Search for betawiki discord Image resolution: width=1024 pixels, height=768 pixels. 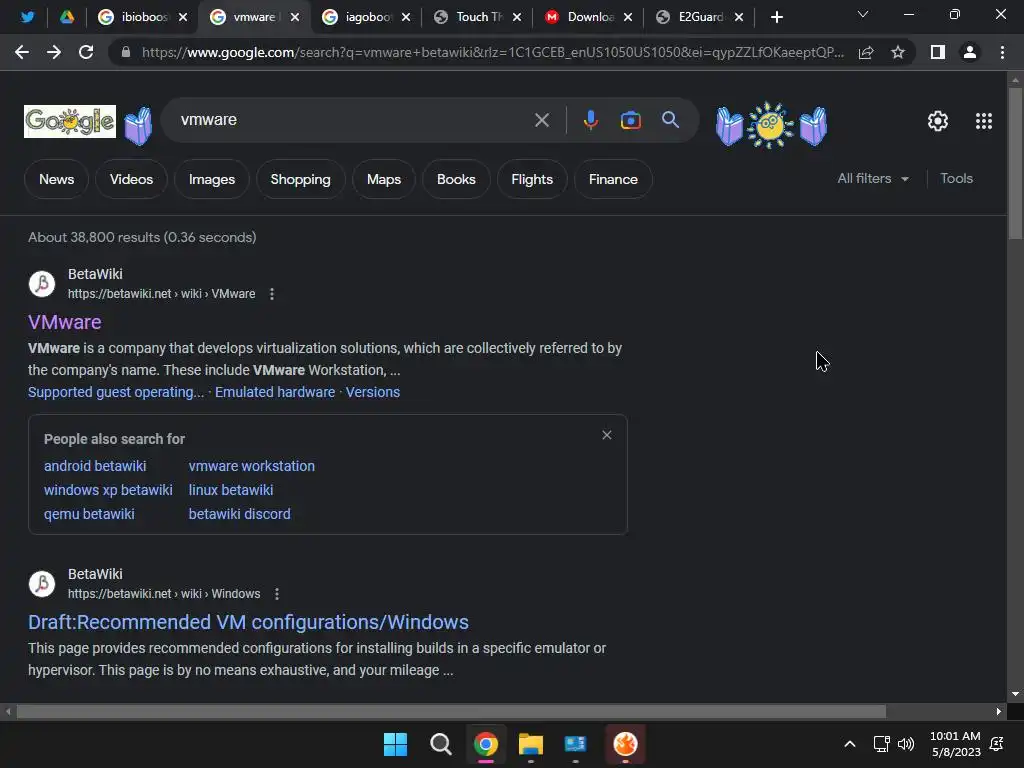(239, 514)
